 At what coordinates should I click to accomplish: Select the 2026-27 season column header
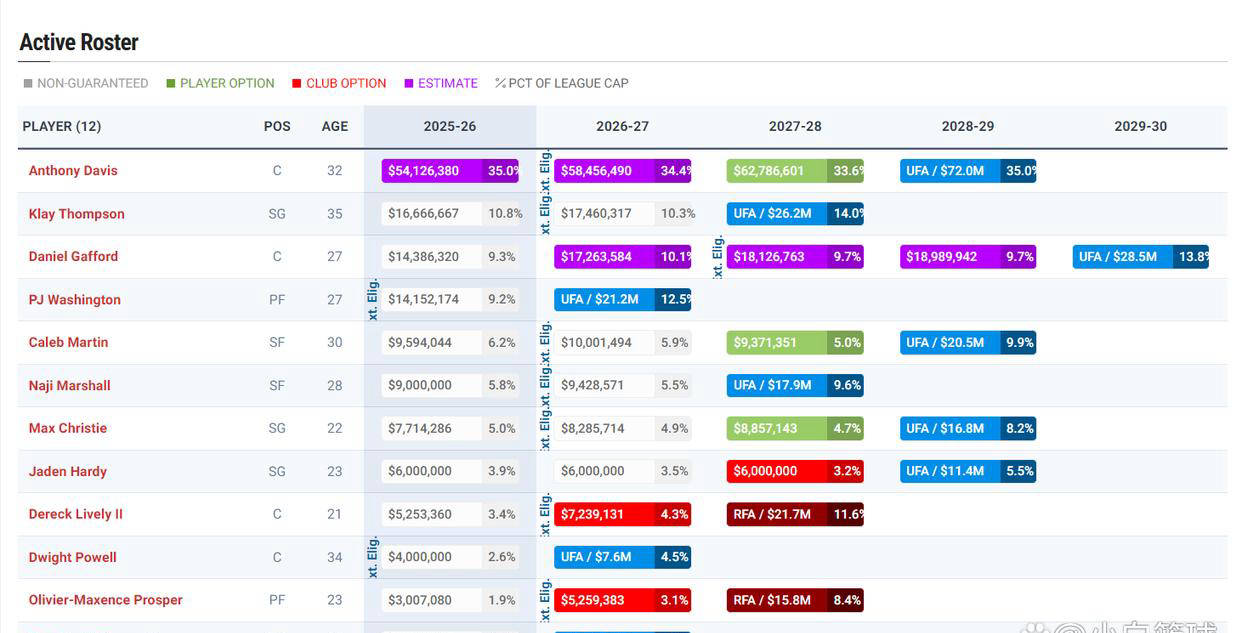[622, 127]
